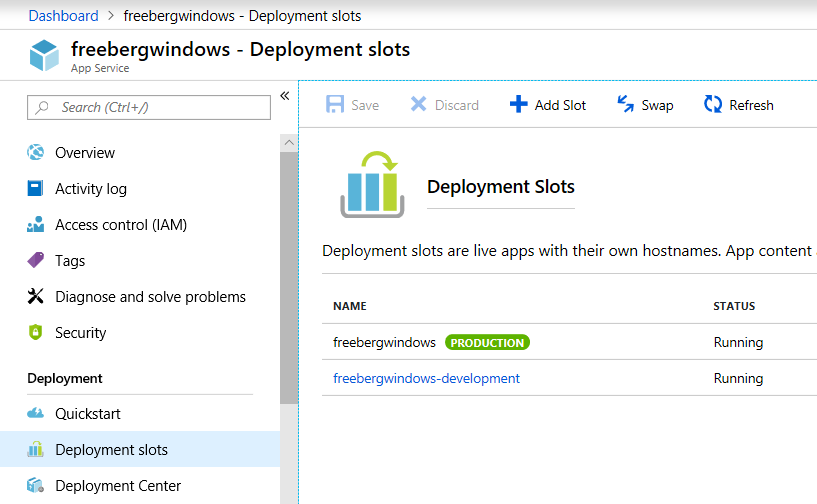Click the Deployment section heading
This screenshot has width=817, height=504.
65,378
